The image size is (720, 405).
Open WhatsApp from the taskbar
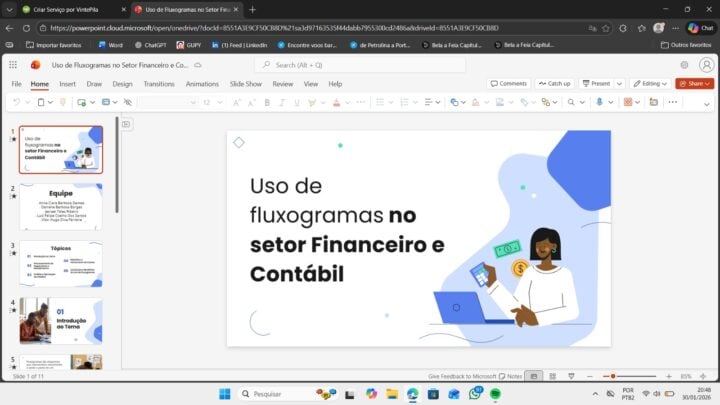tap(475, 394)
